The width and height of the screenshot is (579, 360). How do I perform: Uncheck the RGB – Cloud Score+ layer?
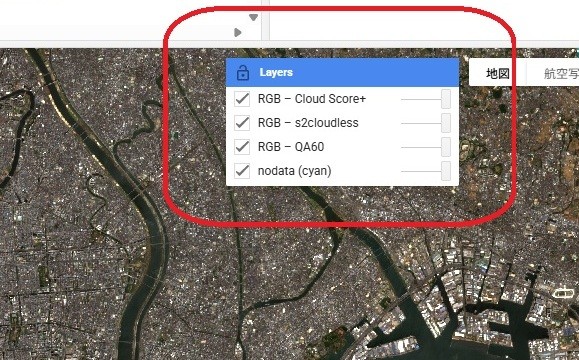[242, 99]
